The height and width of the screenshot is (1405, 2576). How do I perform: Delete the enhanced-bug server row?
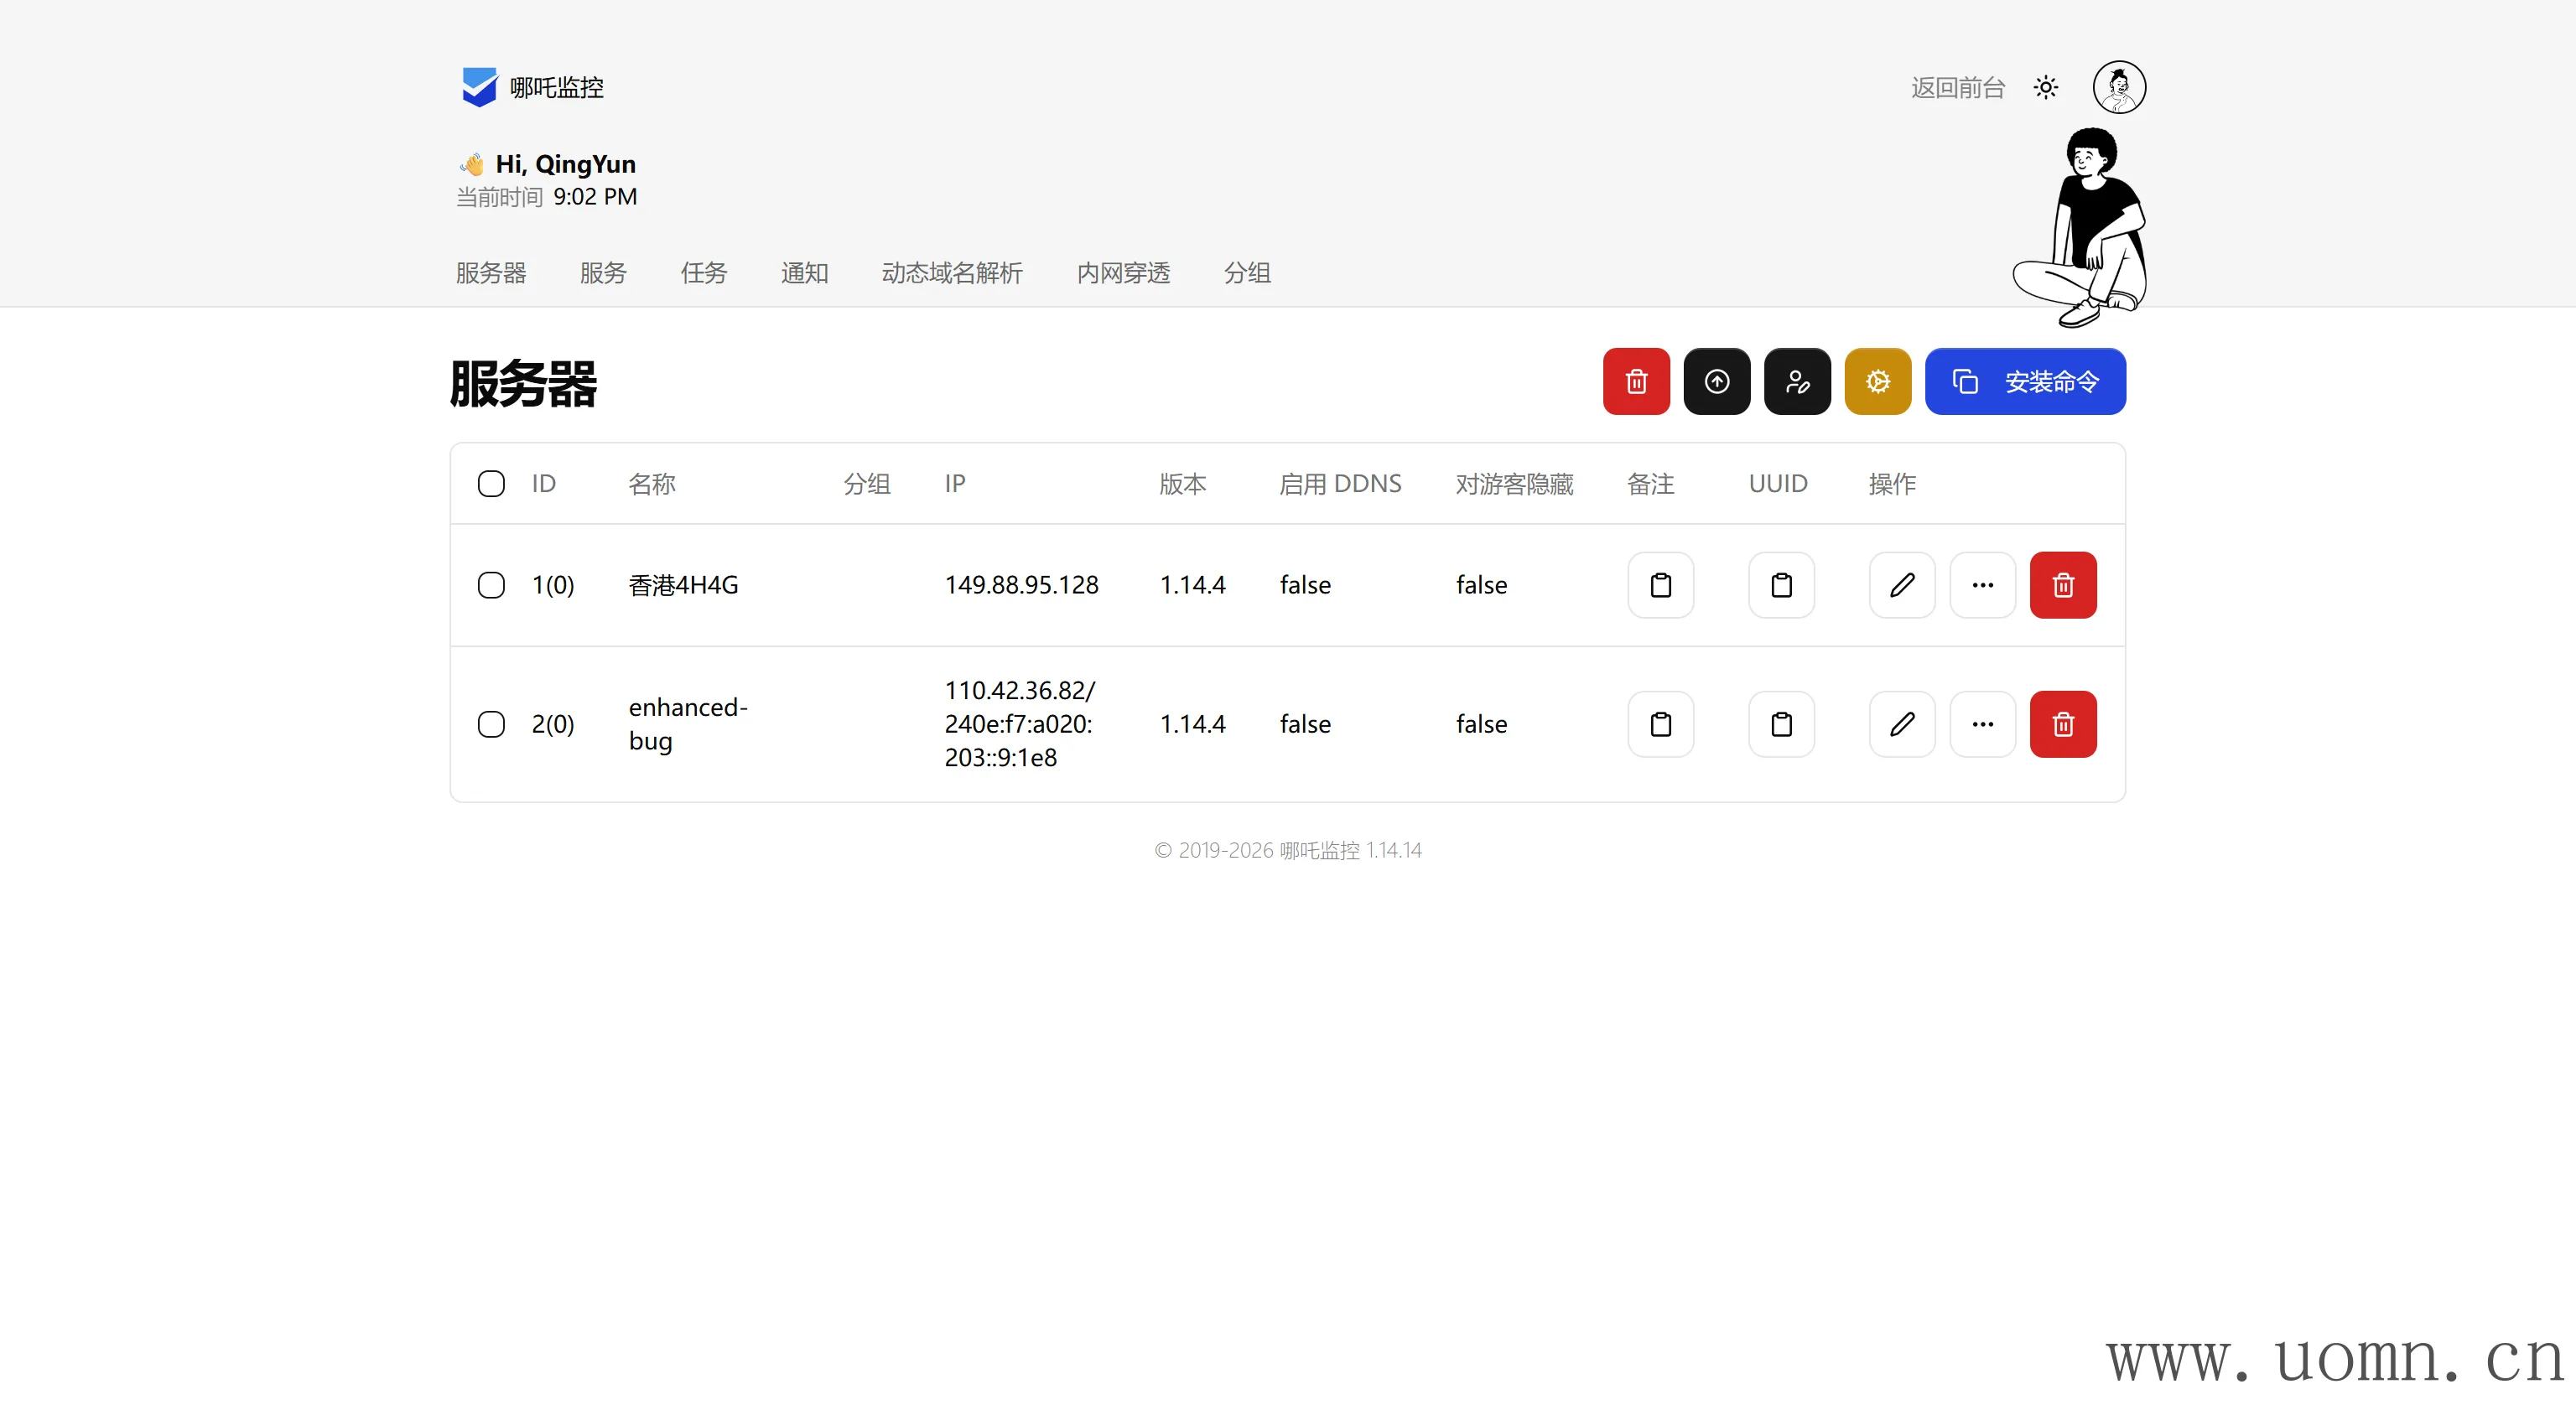(2062, 724)
